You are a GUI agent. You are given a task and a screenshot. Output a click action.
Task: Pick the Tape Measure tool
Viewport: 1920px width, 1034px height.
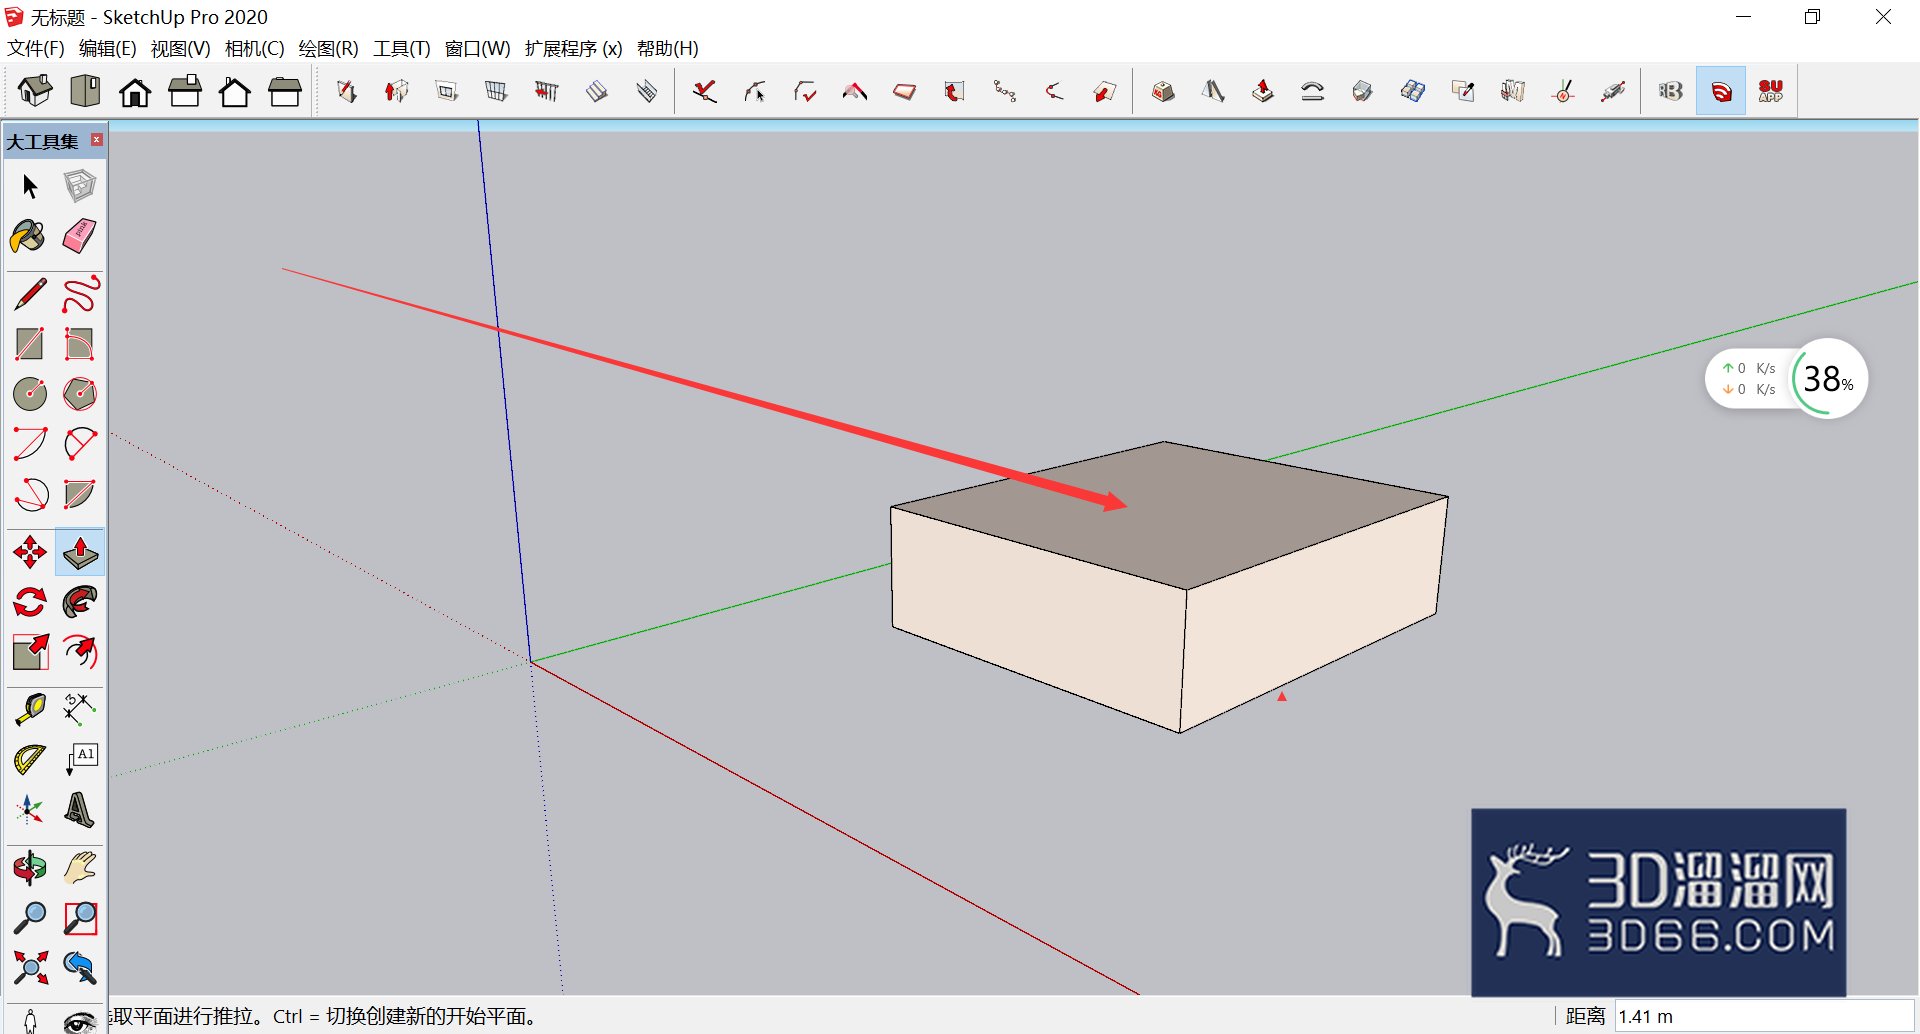coord(30,709)
